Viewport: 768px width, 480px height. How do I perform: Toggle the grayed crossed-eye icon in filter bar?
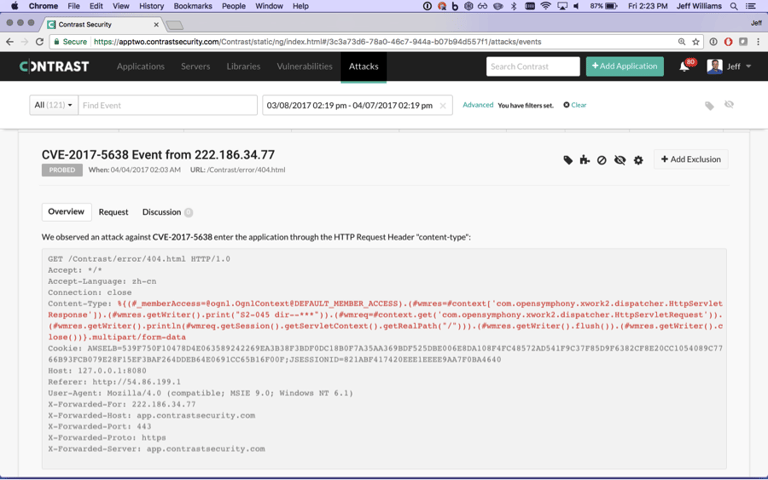729,105
